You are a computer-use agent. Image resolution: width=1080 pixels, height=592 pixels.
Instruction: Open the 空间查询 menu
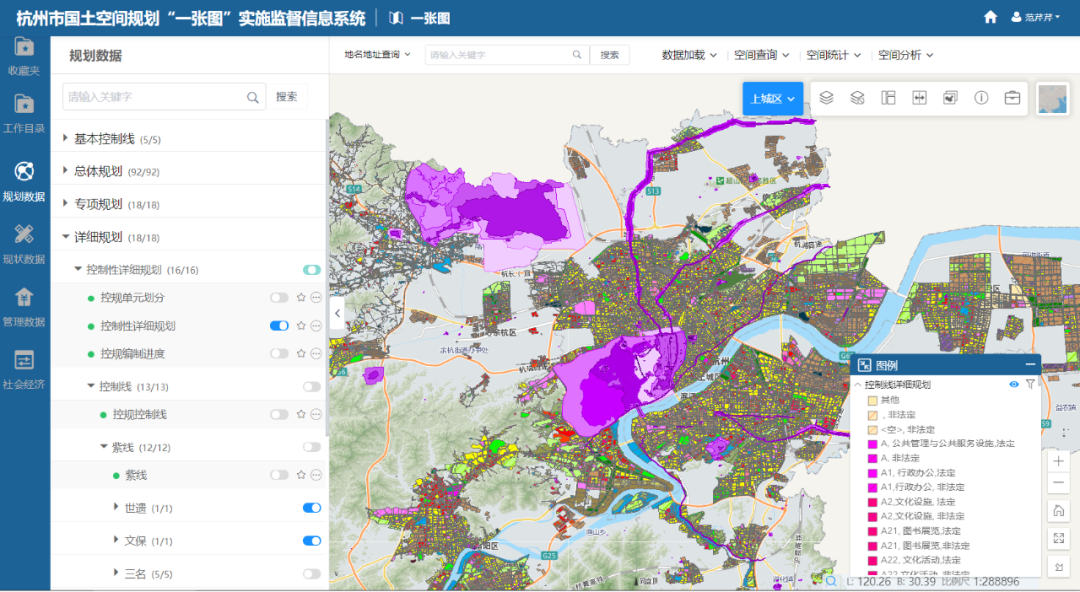pos(762,55)
